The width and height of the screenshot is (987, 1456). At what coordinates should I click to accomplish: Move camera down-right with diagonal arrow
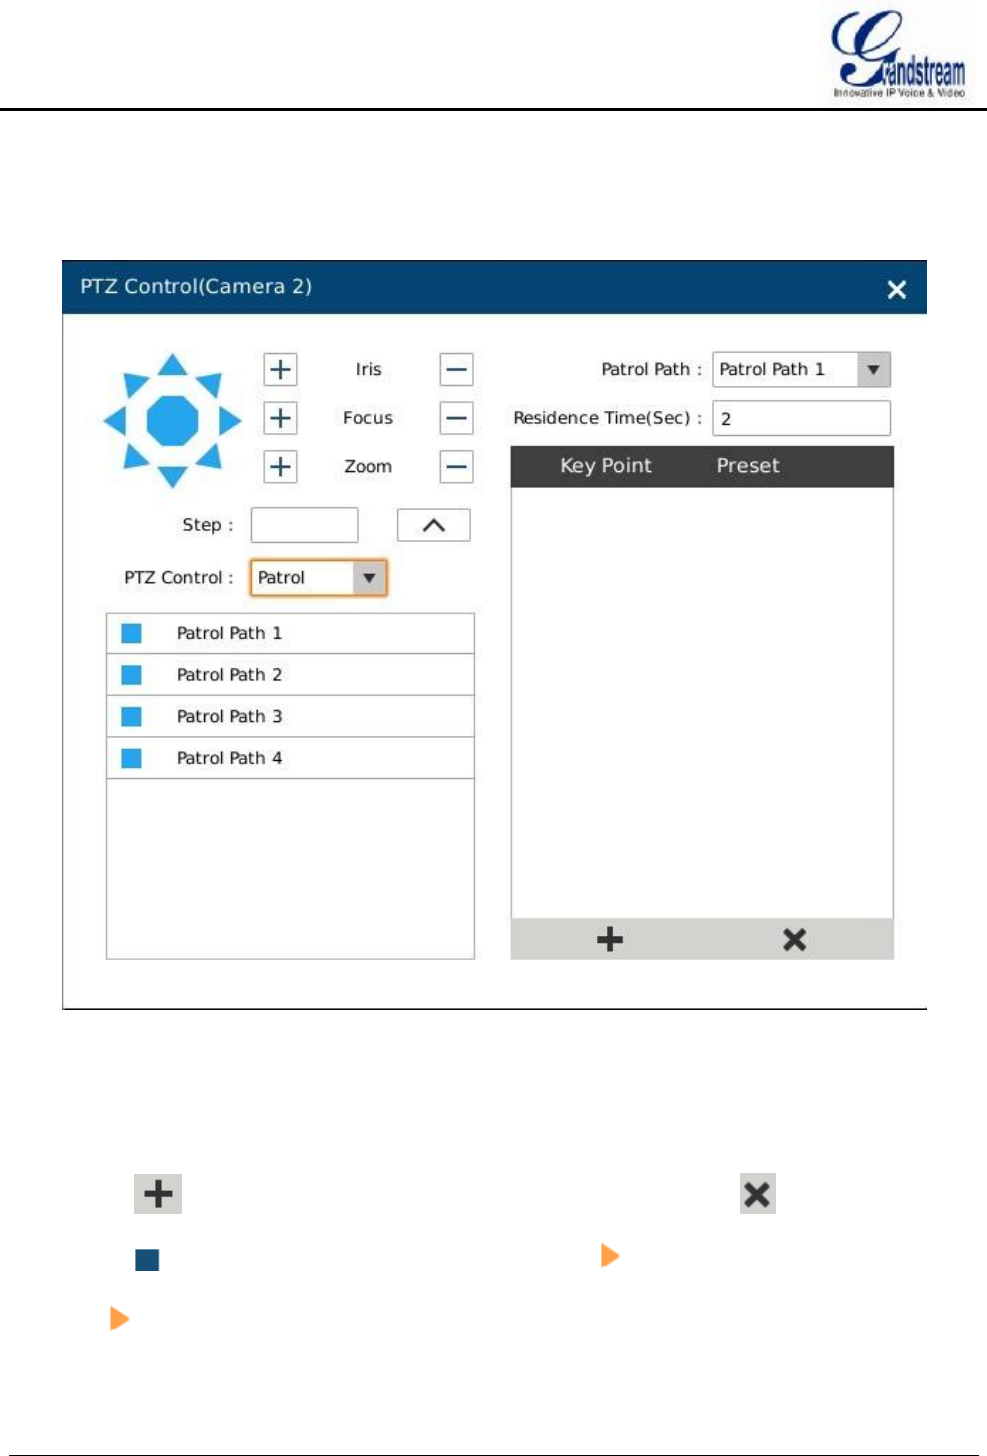click(210, 456)
